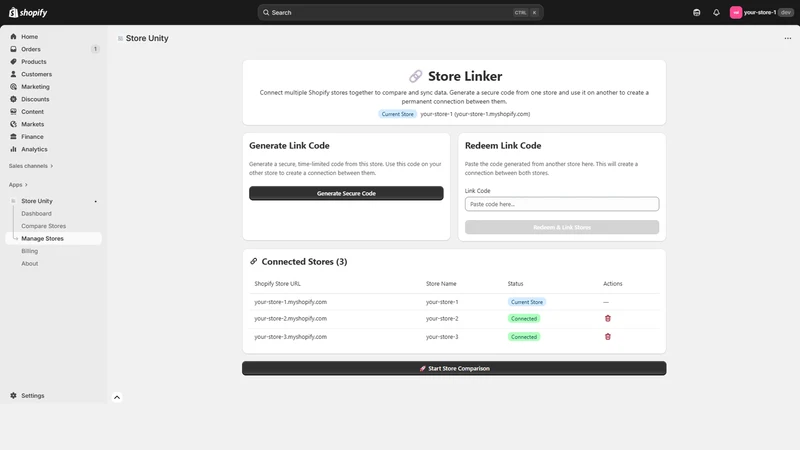This screenshot has height=450, width=800.
Task: Click the Shopify logo
Action: click(x=28, y=12)
